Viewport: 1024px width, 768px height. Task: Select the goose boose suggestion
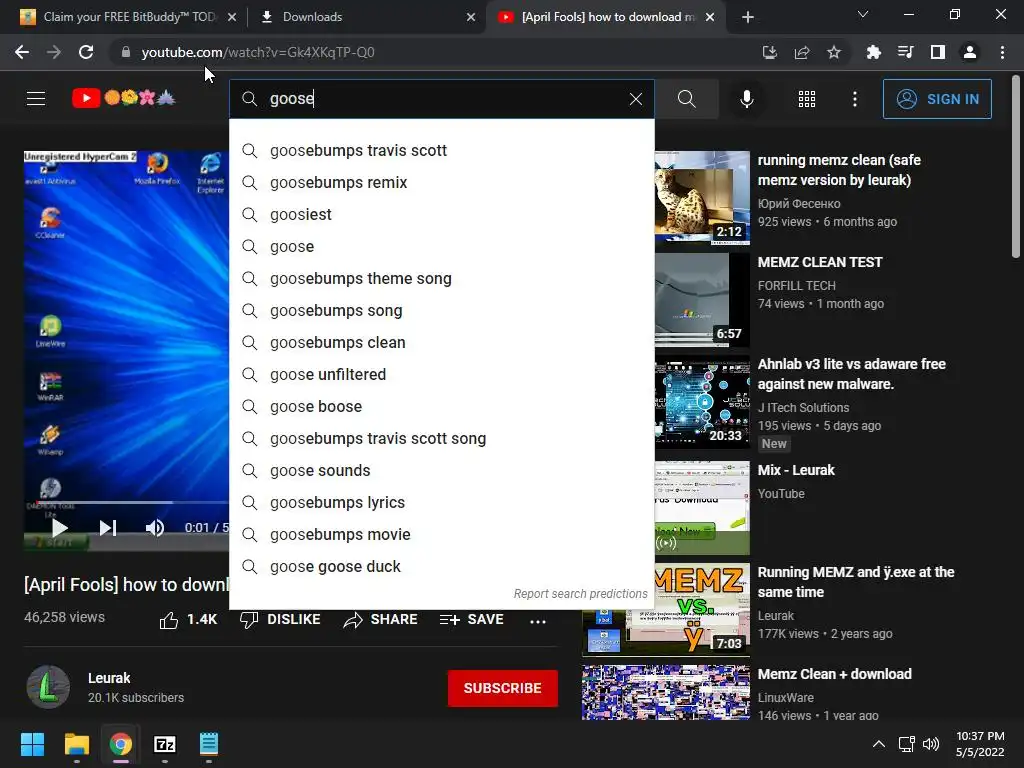coord(442,406)
